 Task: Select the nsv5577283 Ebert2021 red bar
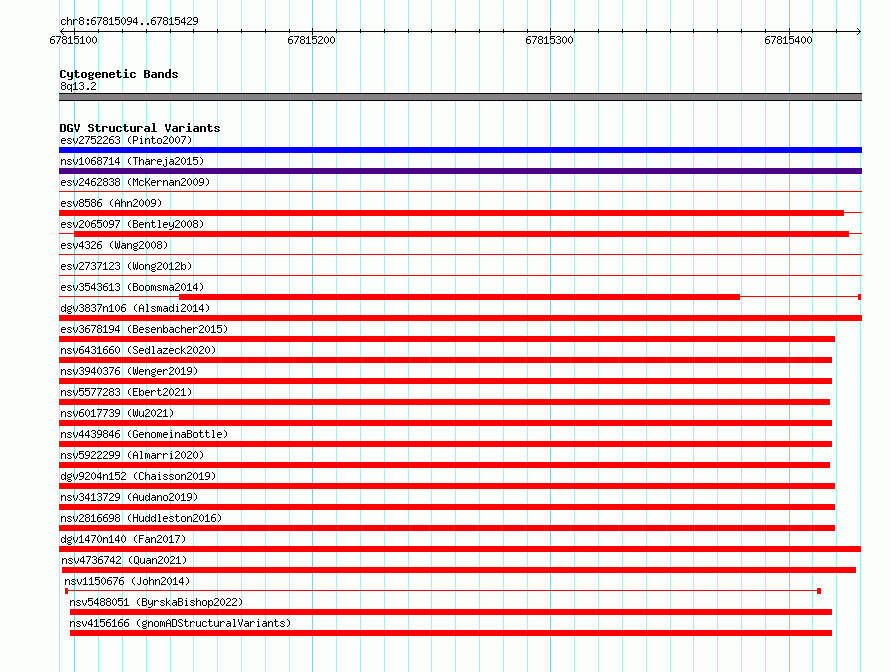tap(444, 402)
